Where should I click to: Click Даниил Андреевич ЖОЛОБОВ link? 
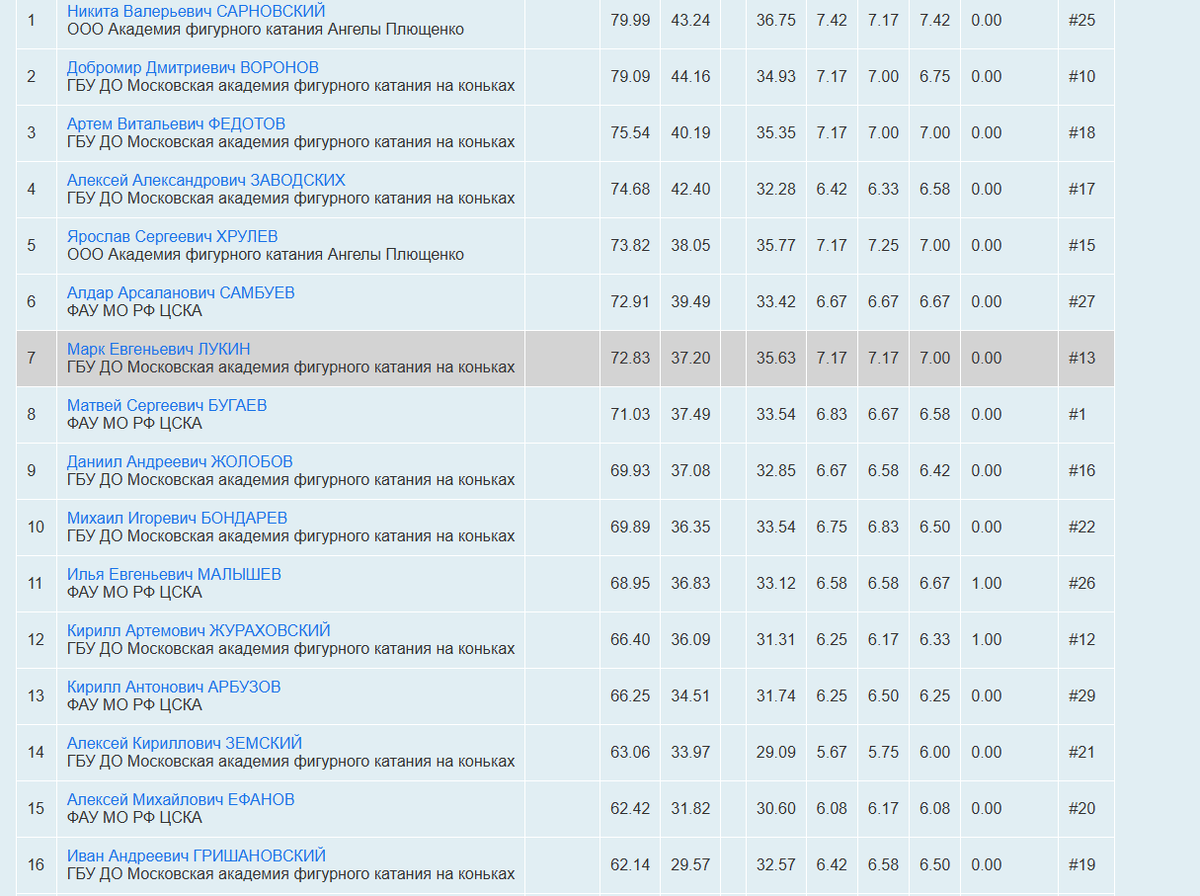tap(180, 462)
